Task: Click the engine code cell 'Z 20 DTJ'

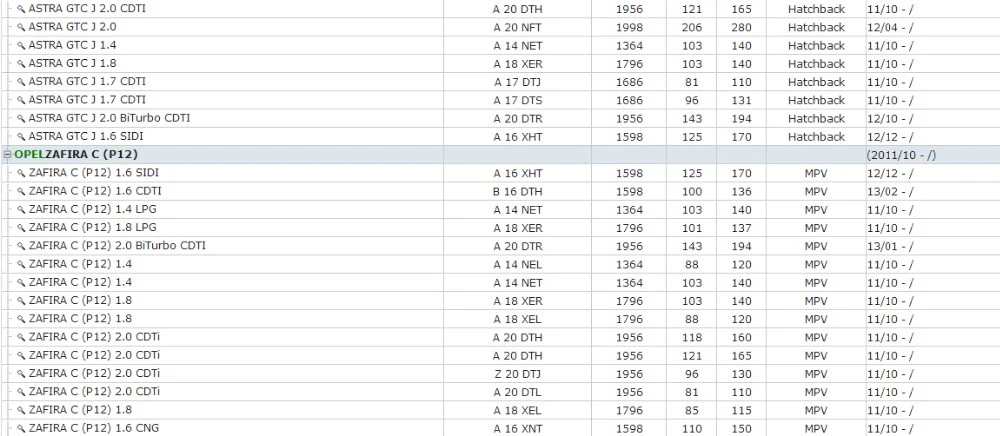Action: [x=518, y=374]
